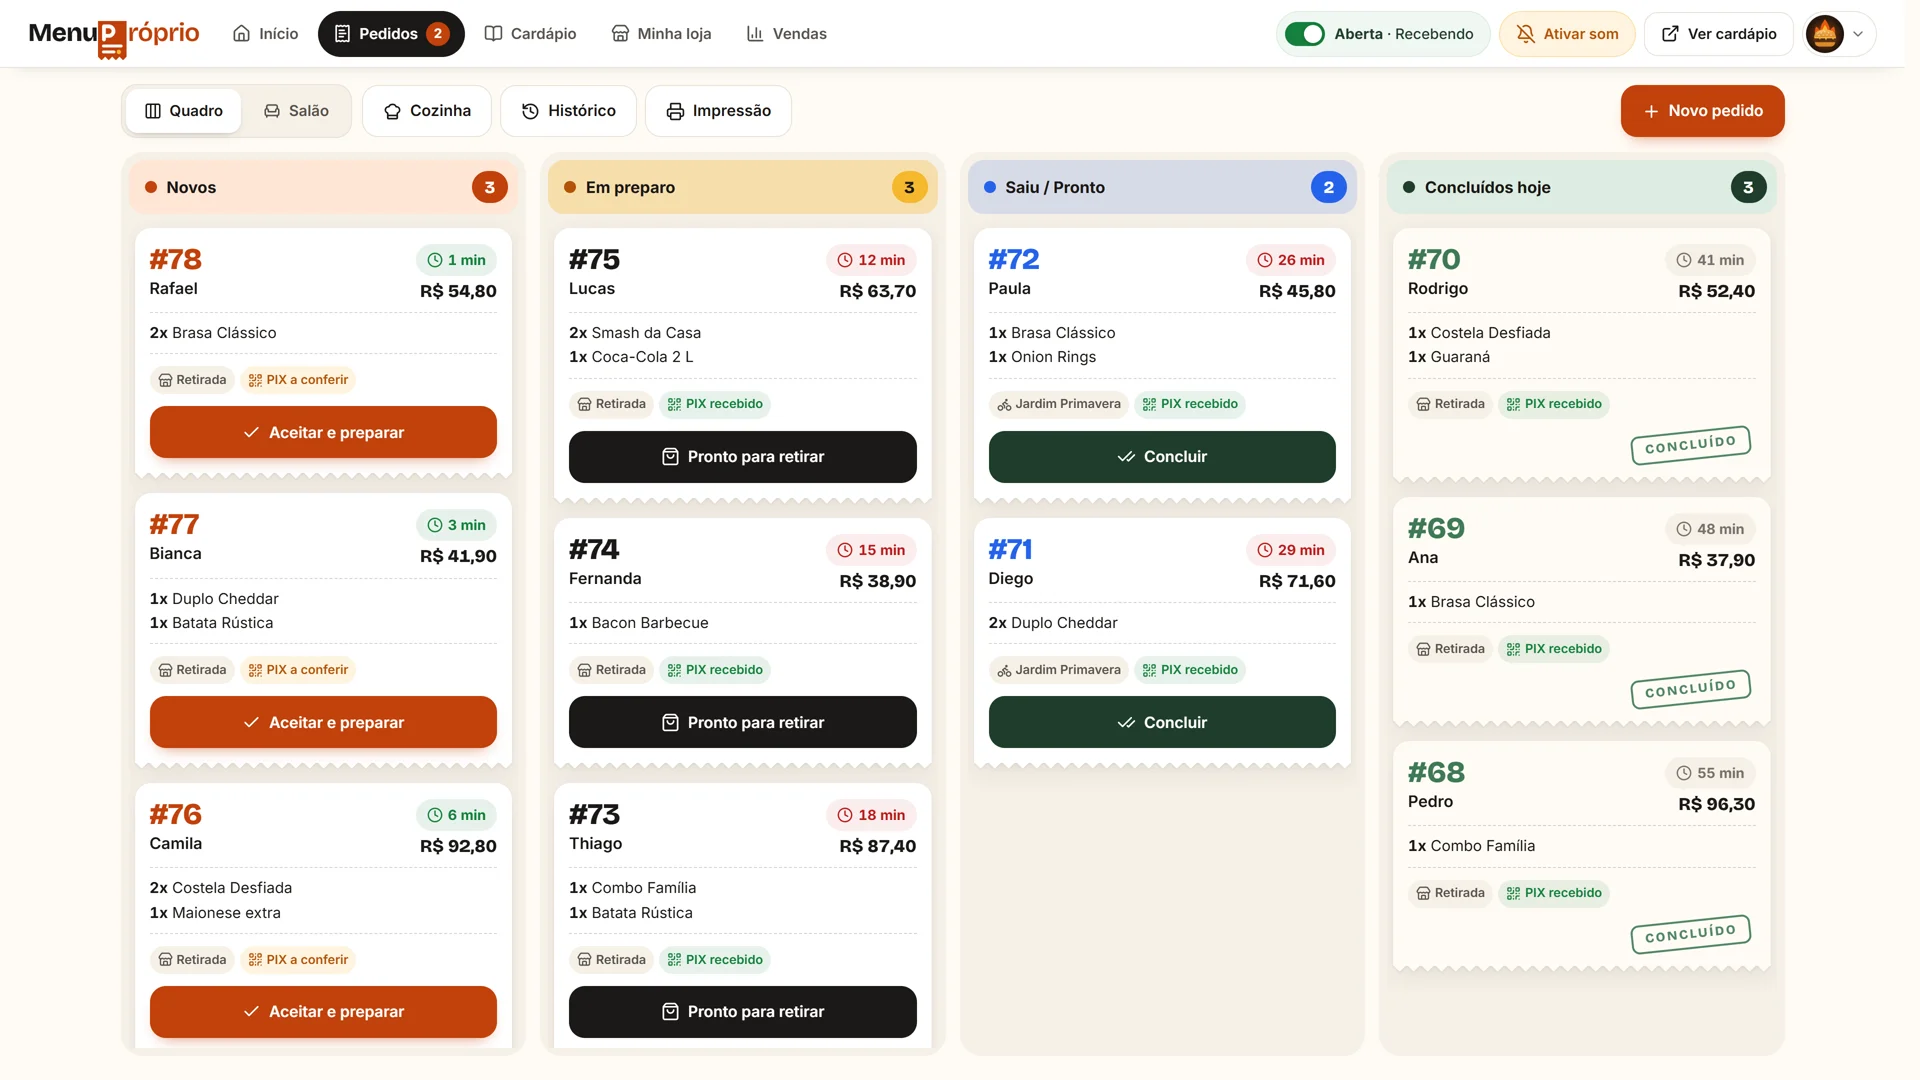The width and height of the screenshot is (1920, 1080).
Task: Accept and prepare Bianca's order #77
Action: click(x=323, y=722)
